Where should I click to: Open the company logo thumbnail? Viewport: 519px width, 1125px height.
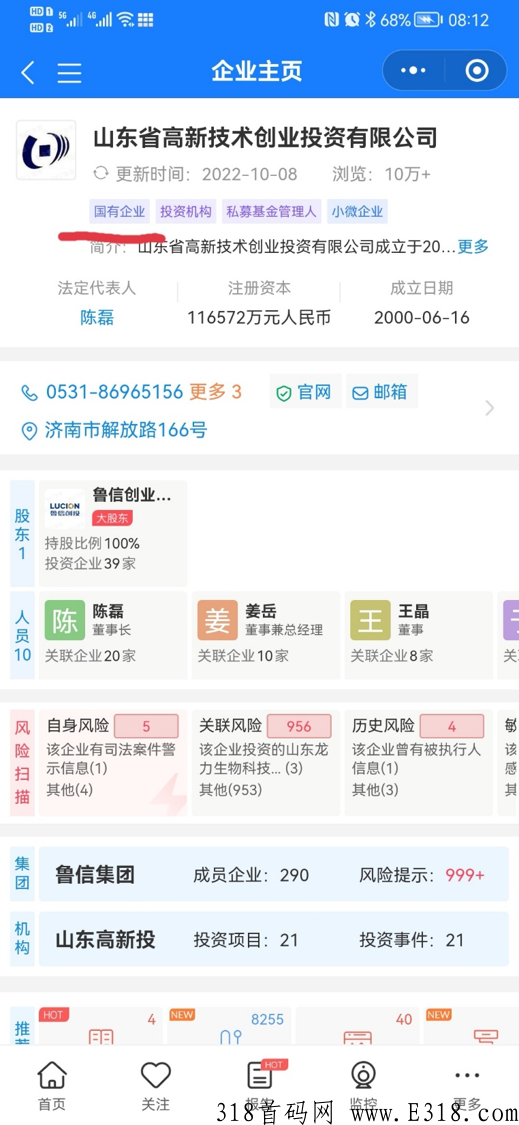point(46,150)
